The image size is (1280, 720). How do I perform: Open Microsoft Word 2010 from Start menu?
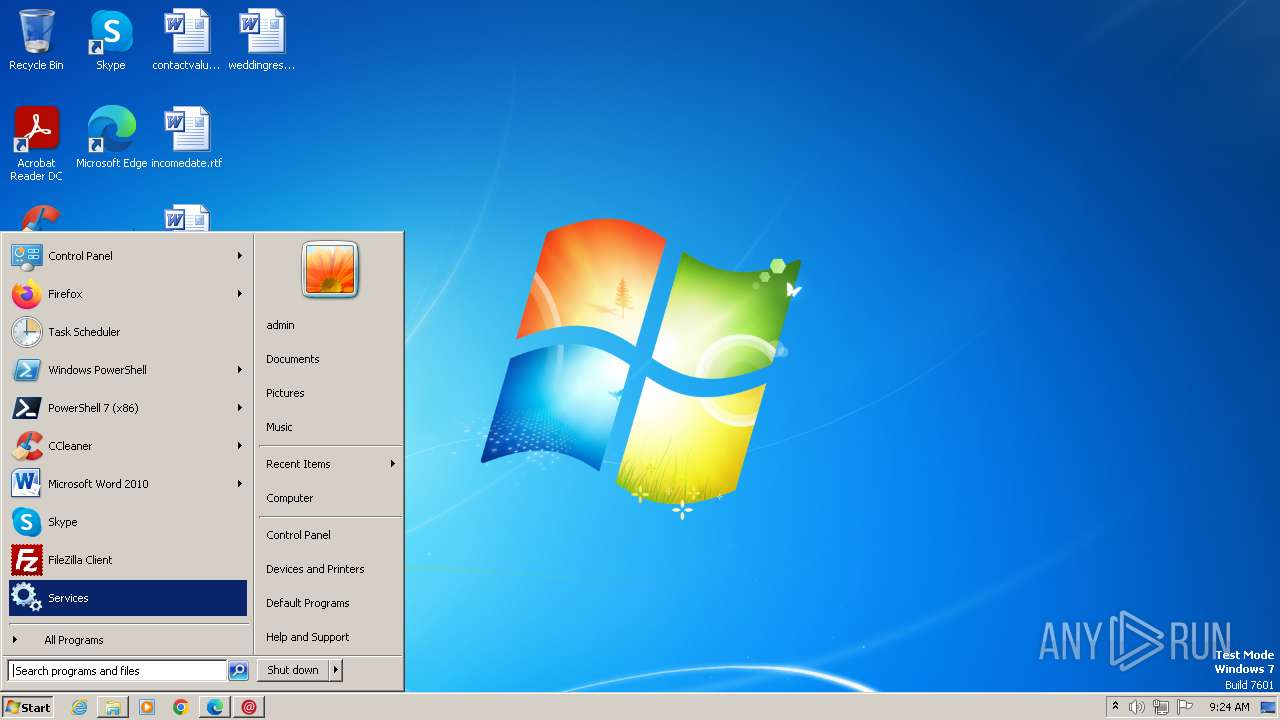point(128,484)
